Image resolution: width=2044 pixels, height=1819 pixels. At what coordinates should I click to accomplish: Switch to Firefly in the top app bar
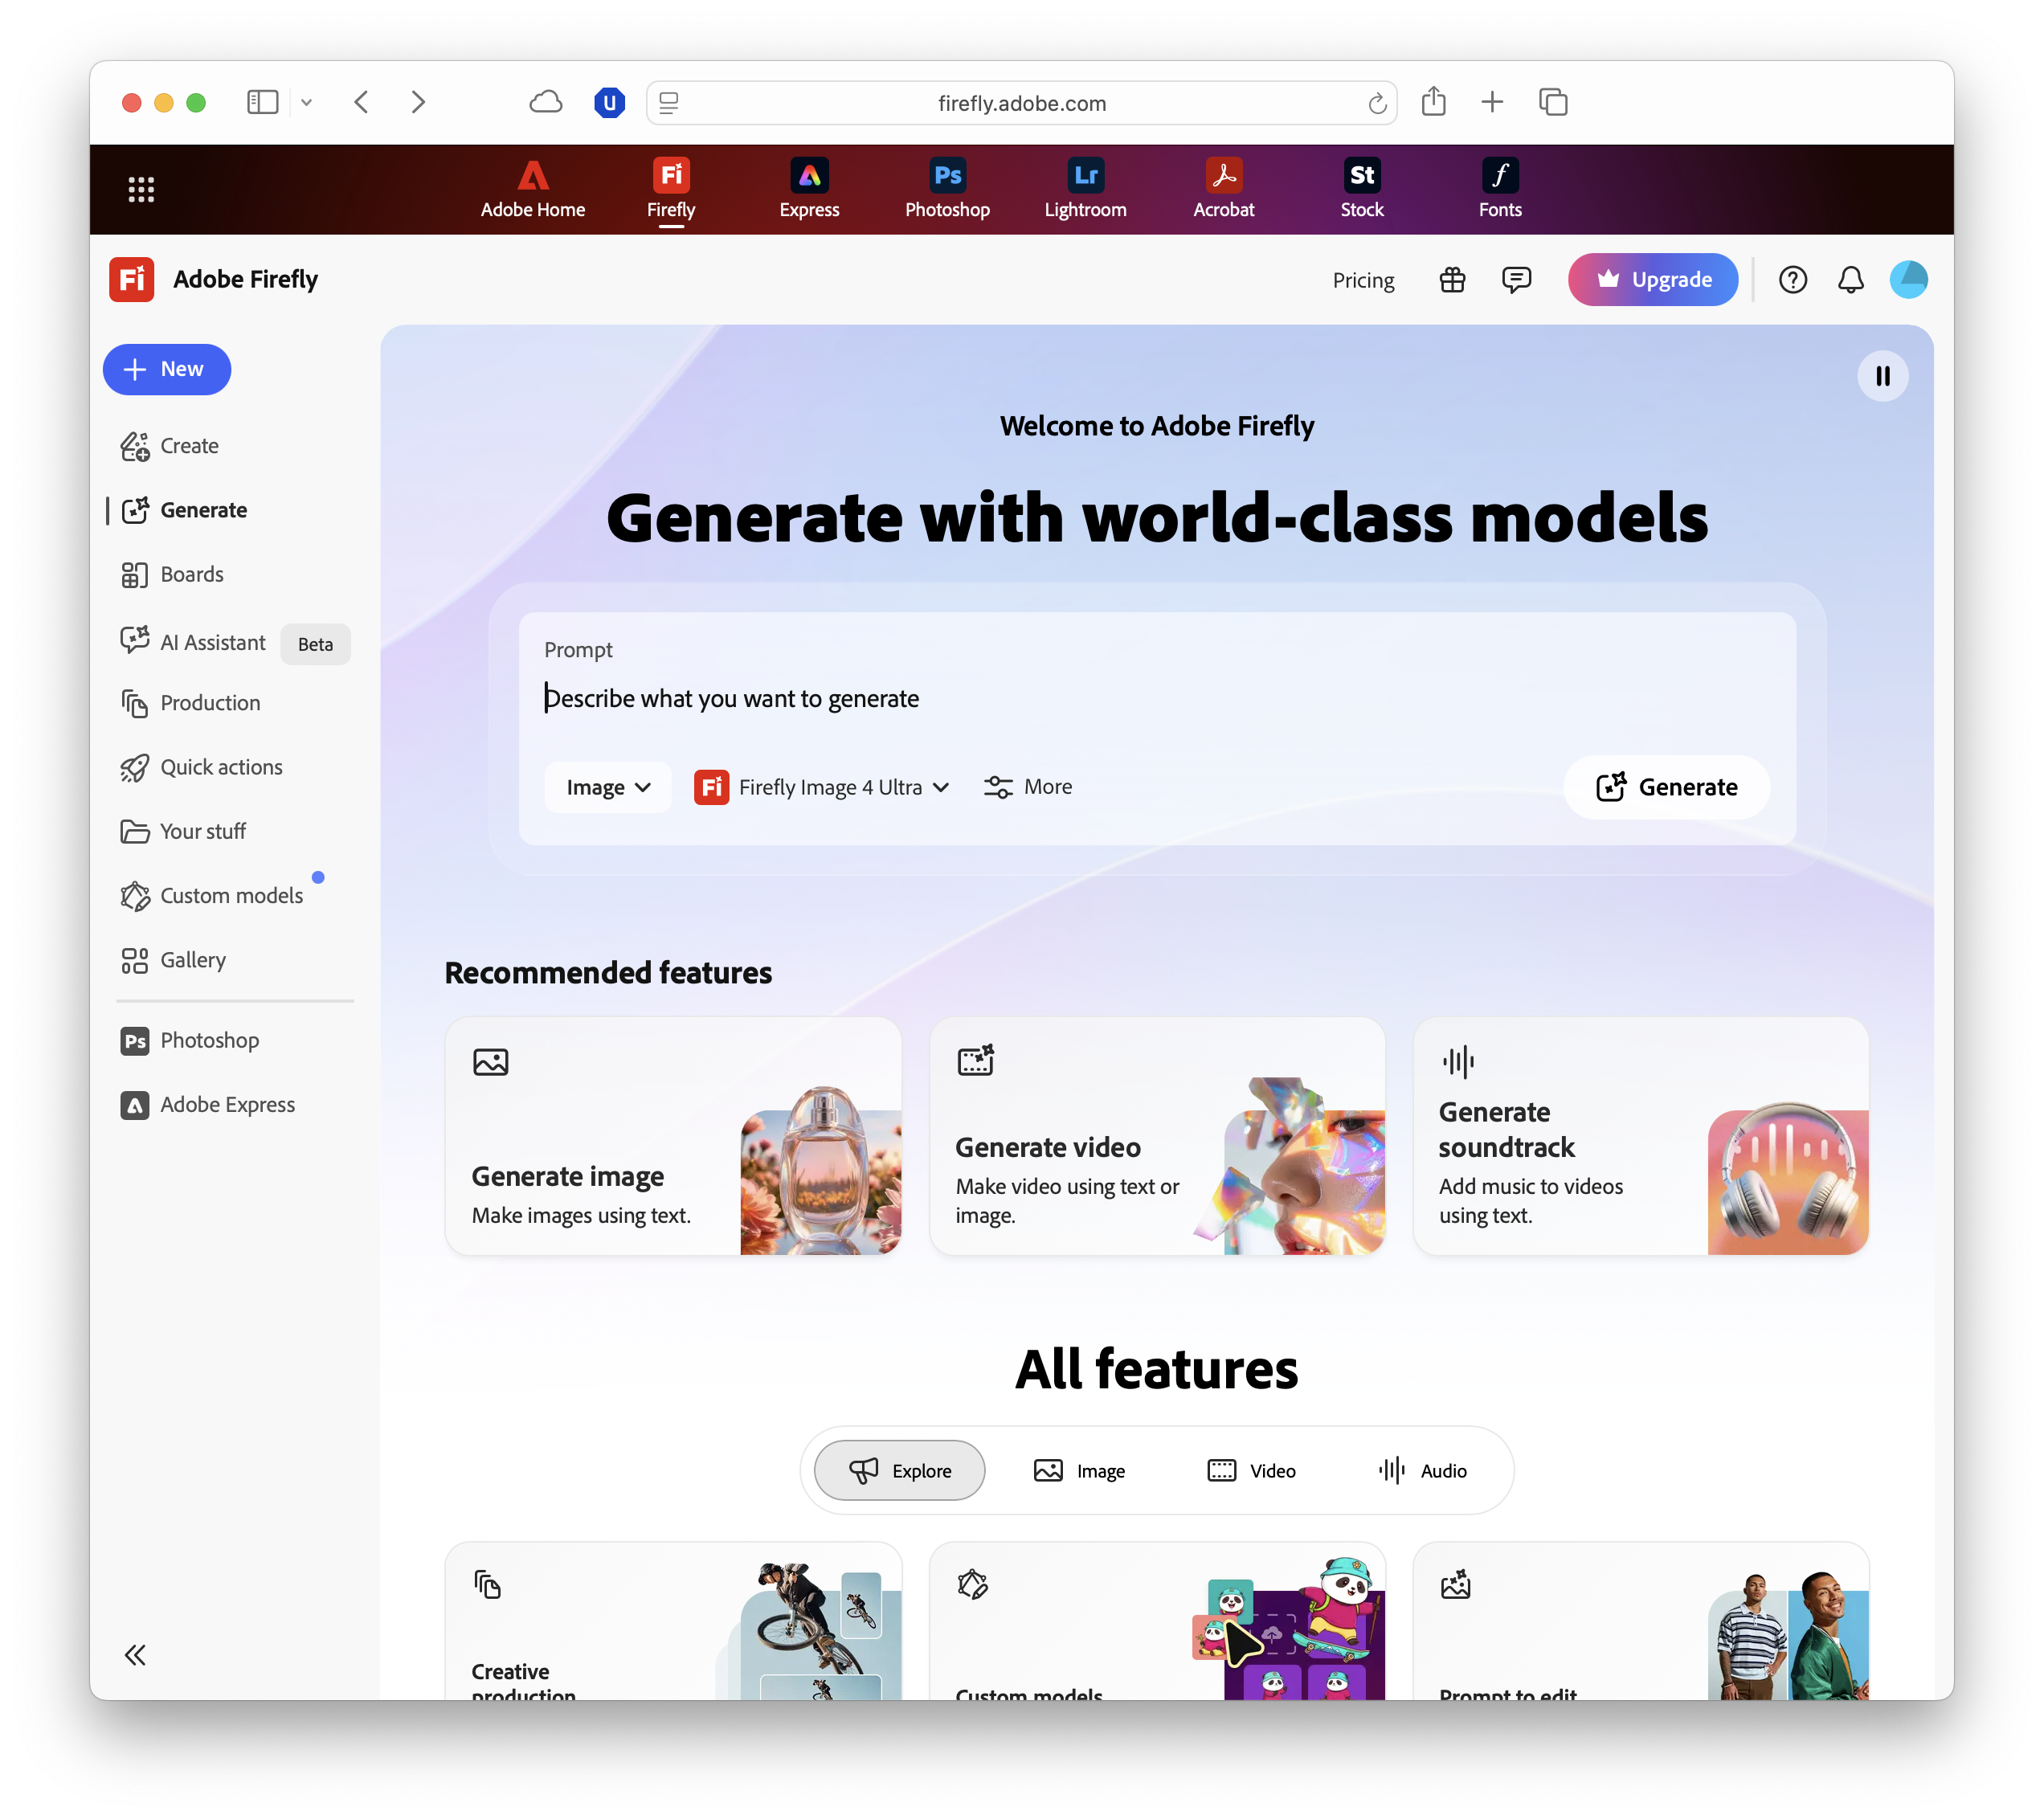pos(671,189)
